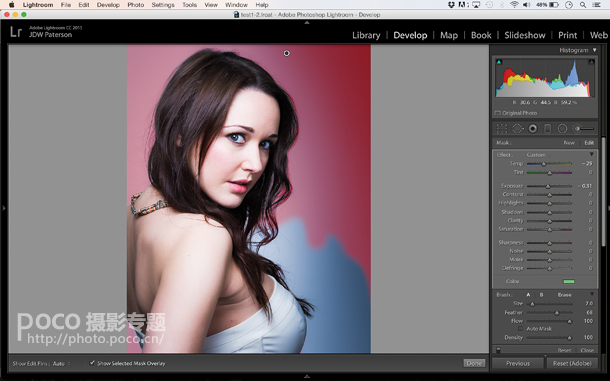610x381 pixels.
Task: Switch to the Print module
Action: 568,35
